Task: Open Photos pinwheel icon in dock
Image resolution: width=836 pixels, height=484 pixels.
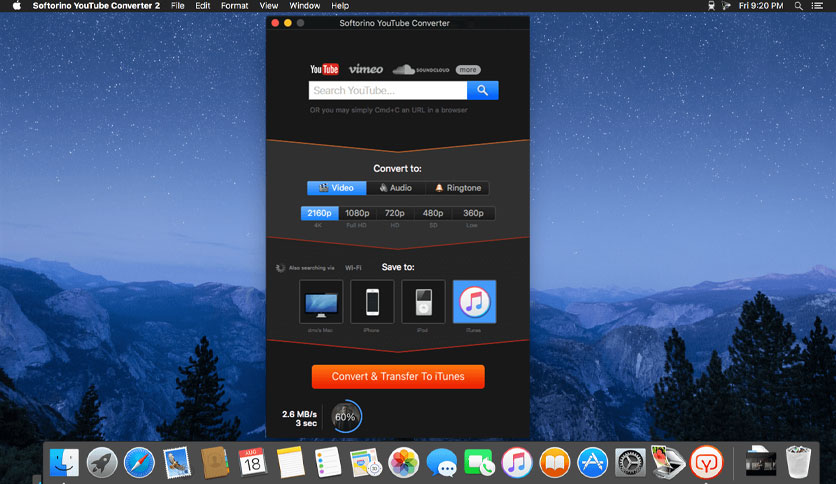Action: [404, 462]
